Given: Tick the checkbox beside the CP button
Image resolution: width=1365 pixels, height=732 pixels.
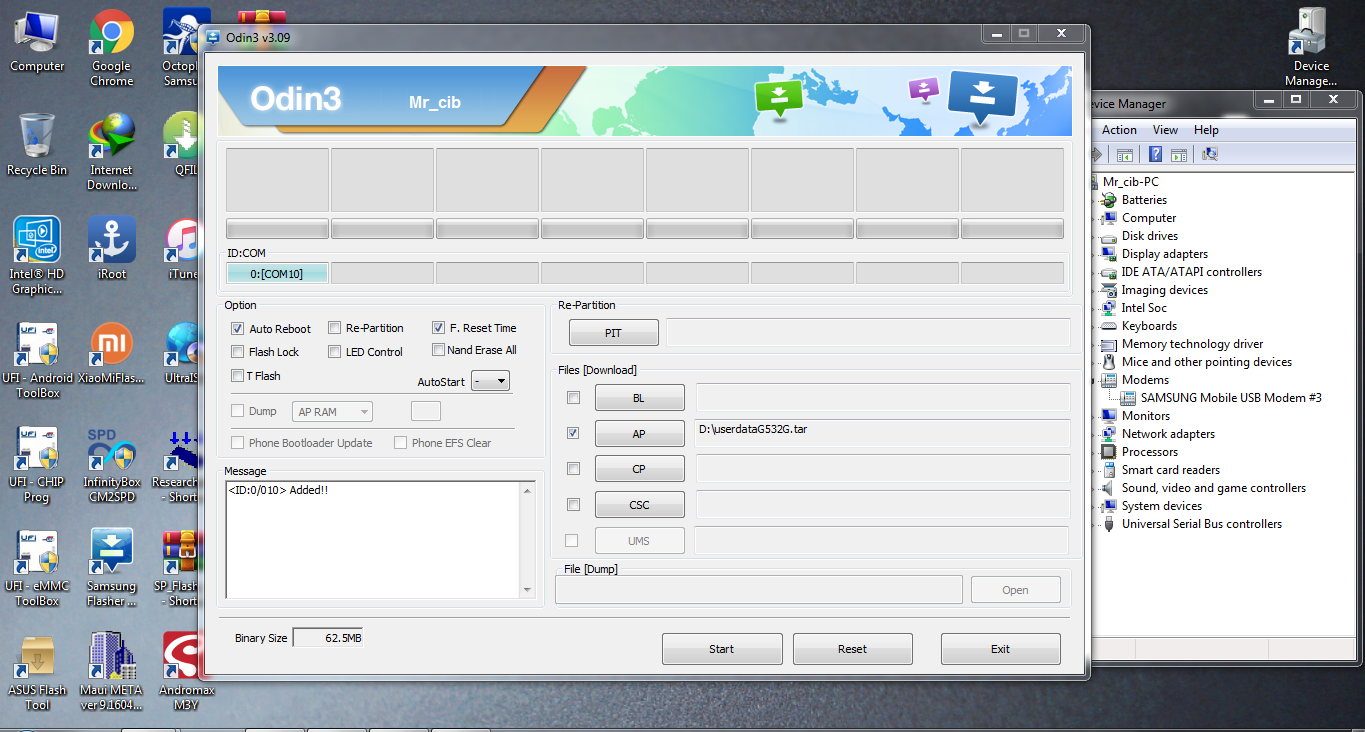Looking at the screenshot, I should click(573, 468).
